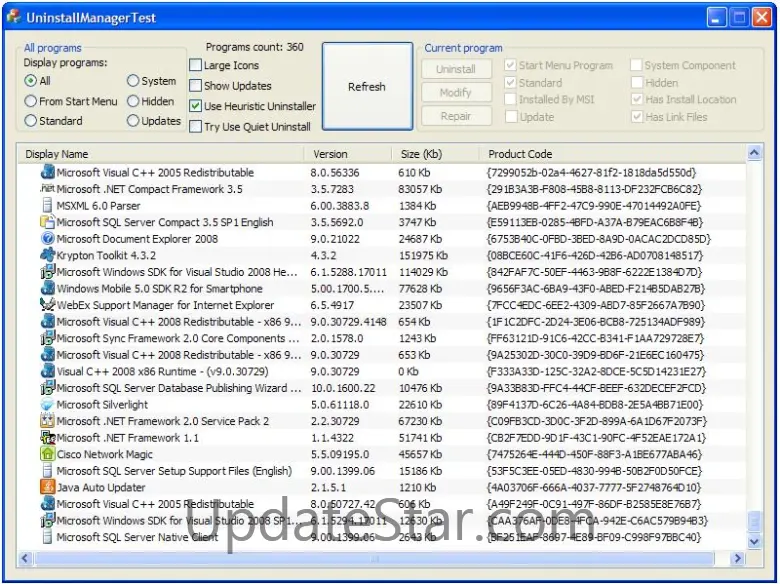780x584 pixels.
Task: Select the "Microsoft Silverlight" entry
Action: coord(102,404)
